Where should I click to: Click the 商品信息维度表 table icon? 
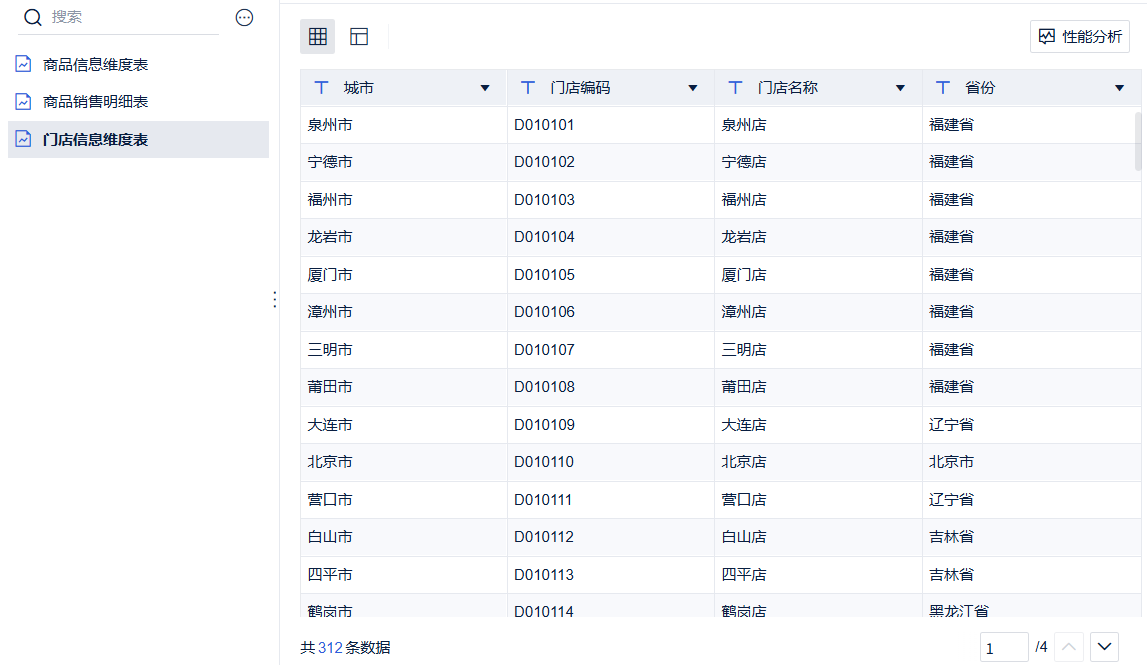[x=23, y=64]
